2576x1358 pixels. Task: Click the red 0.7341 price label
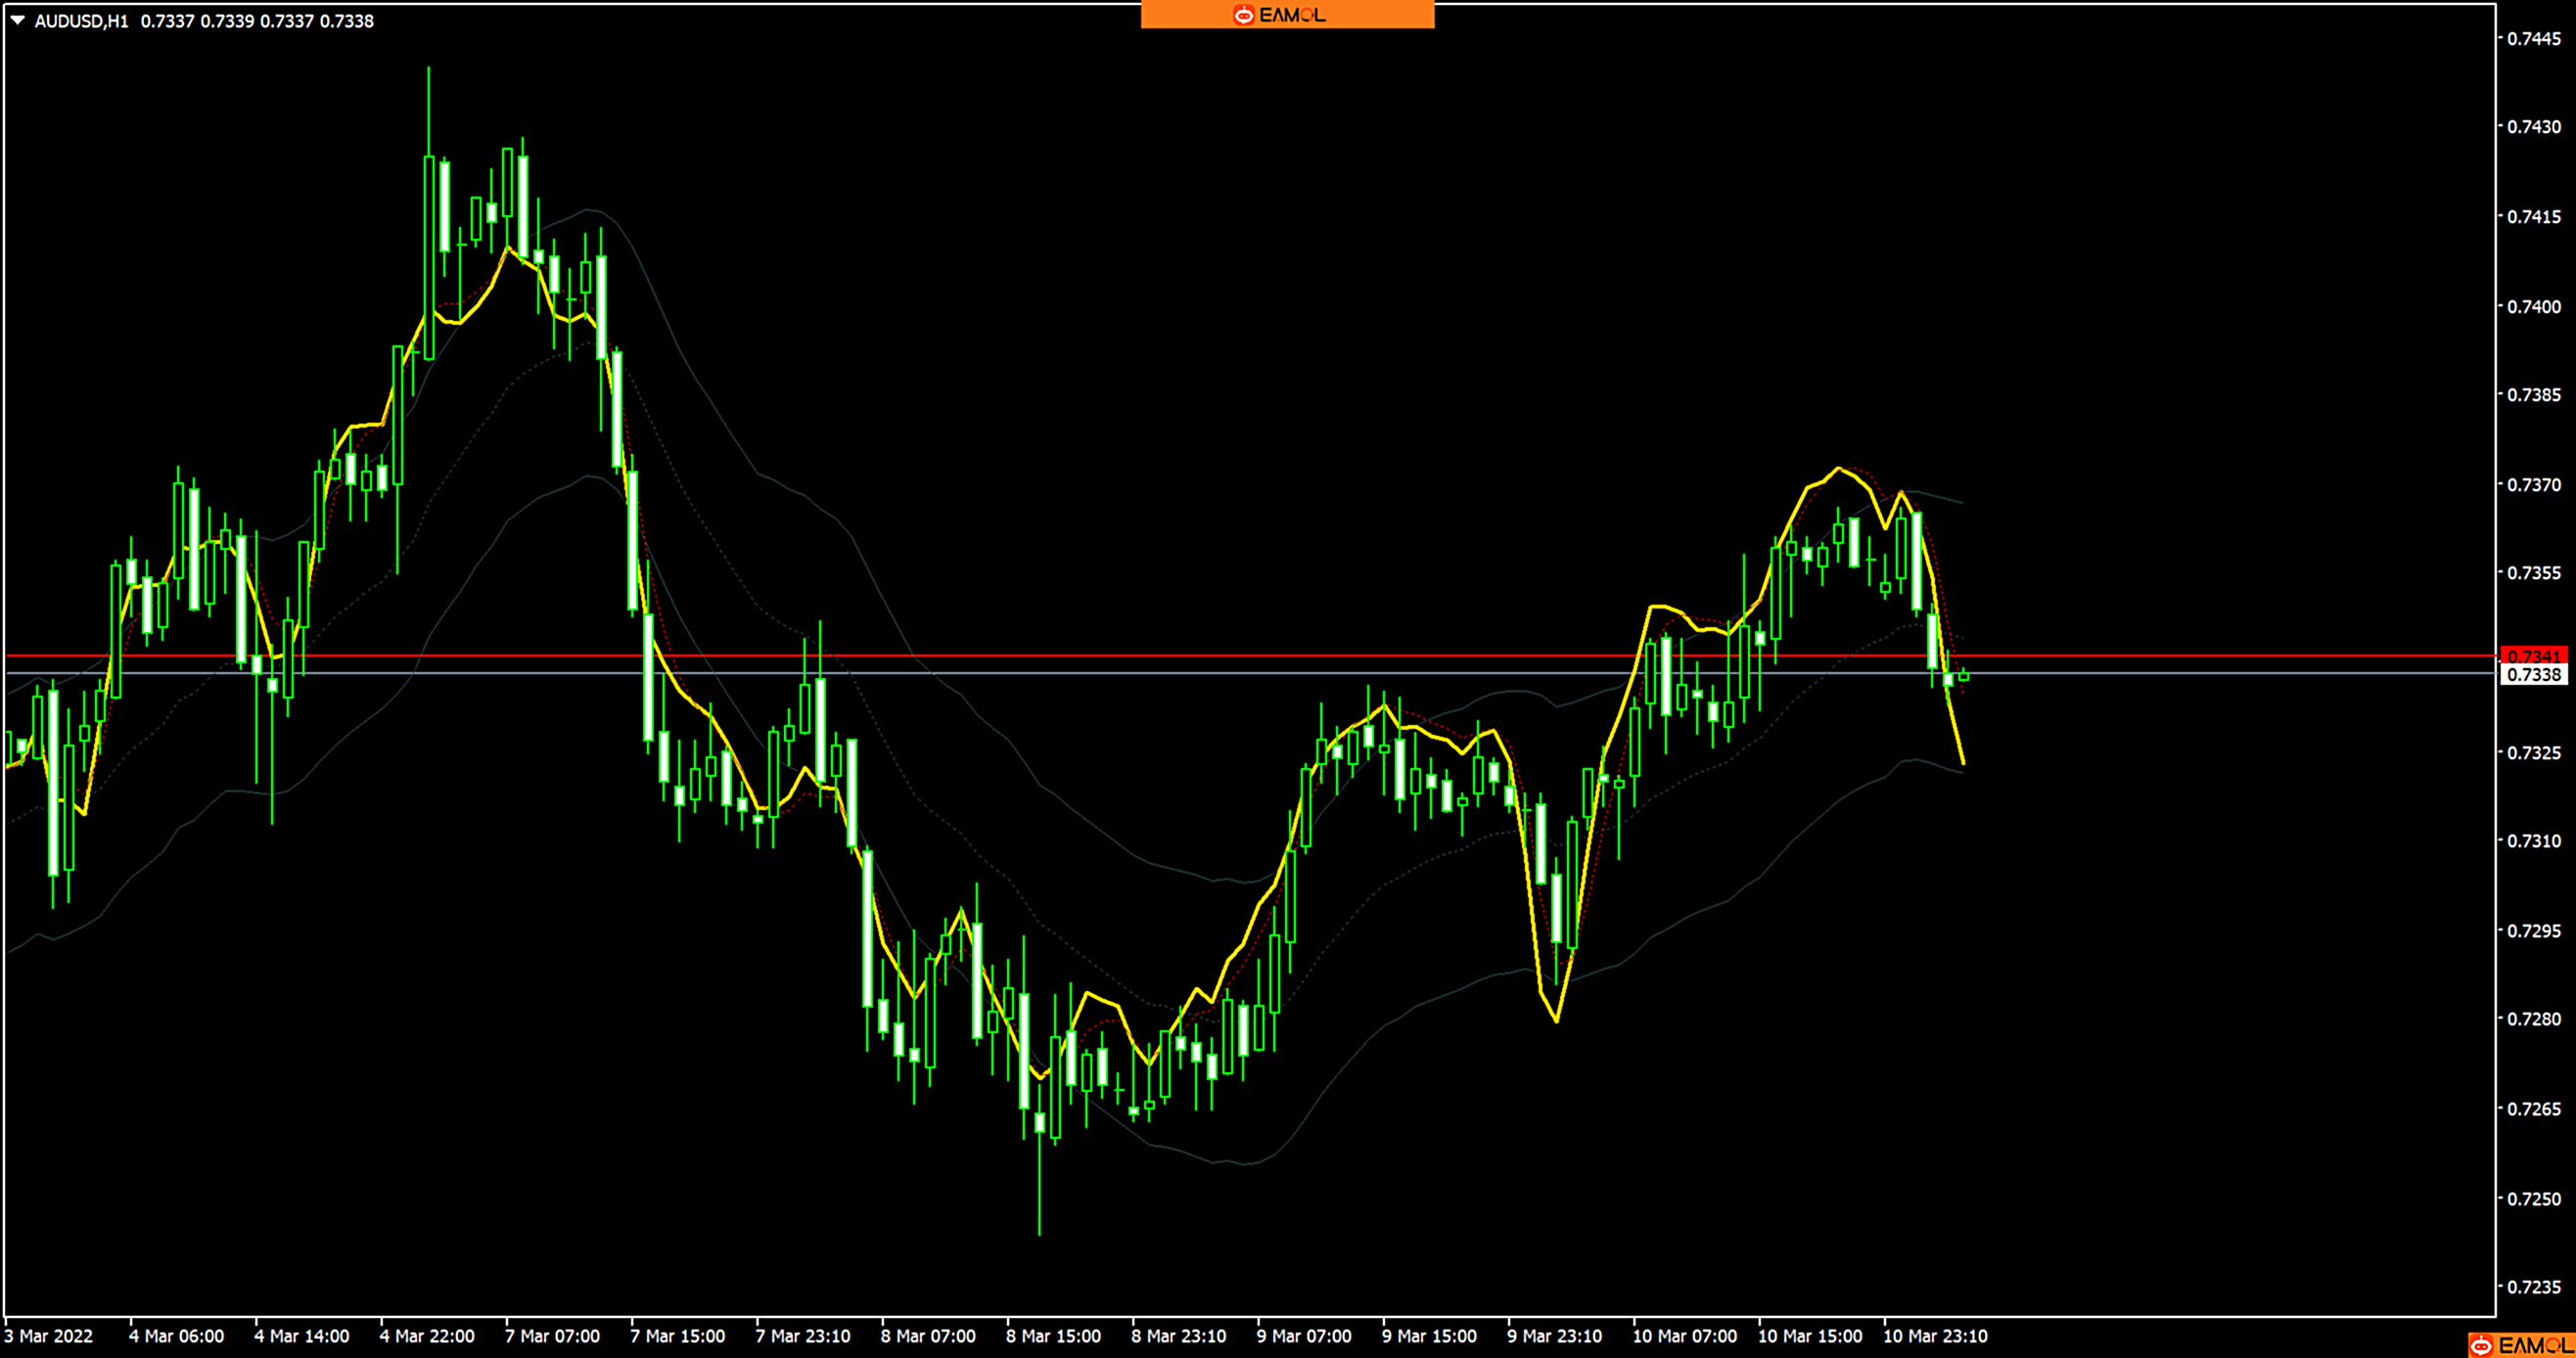pyautogui.click(x=2533, y=656)
